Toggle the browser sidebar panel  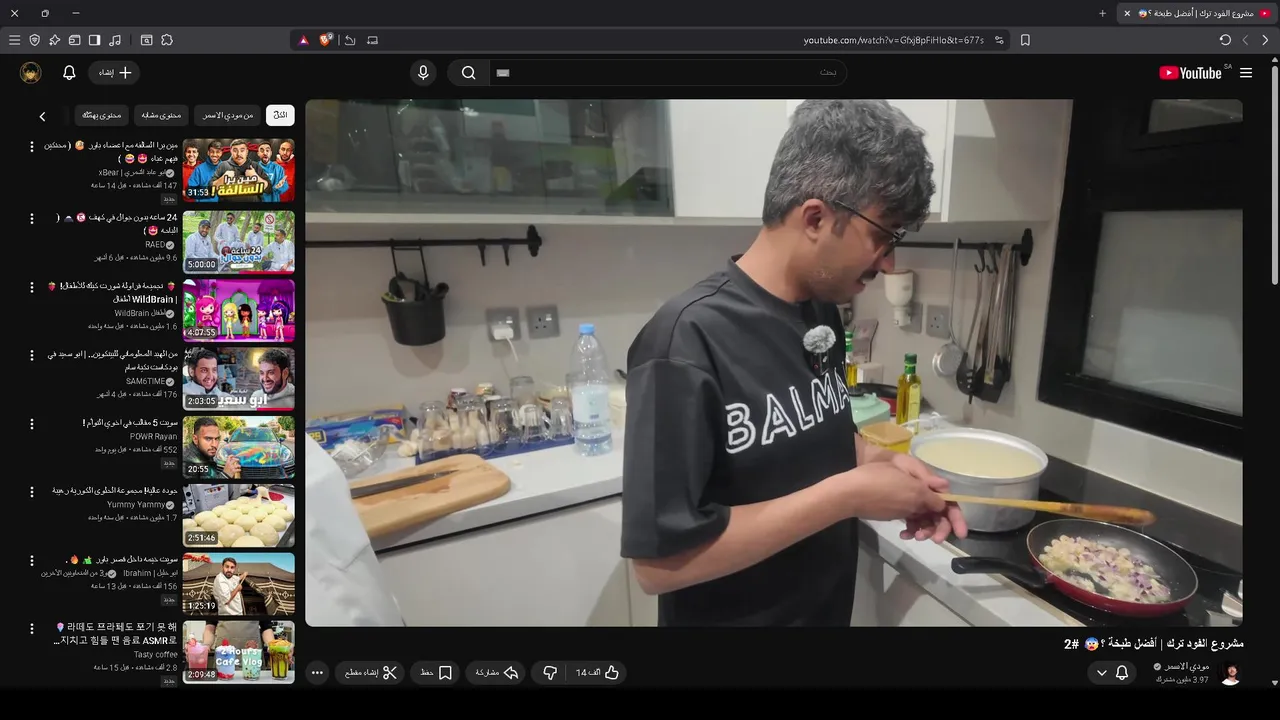(x=94, y=40)
